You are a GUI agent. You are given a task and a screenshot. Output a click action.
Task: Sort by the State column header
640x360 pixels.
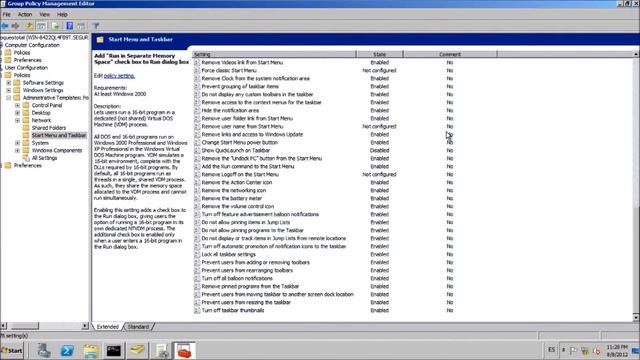click(380, 54)
